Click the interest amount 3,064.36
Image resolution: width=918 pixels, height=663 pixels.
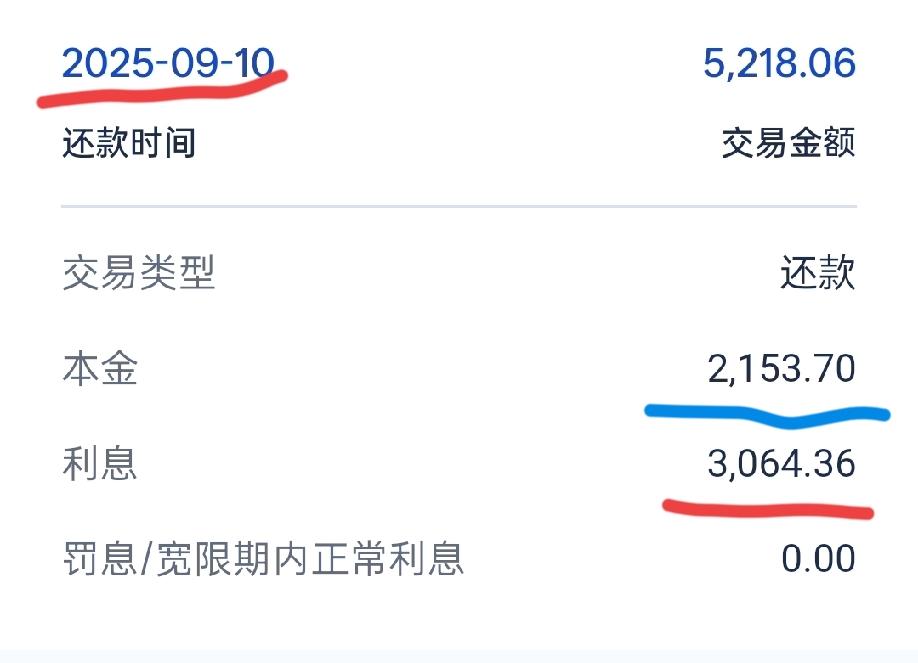coord(780,464)
